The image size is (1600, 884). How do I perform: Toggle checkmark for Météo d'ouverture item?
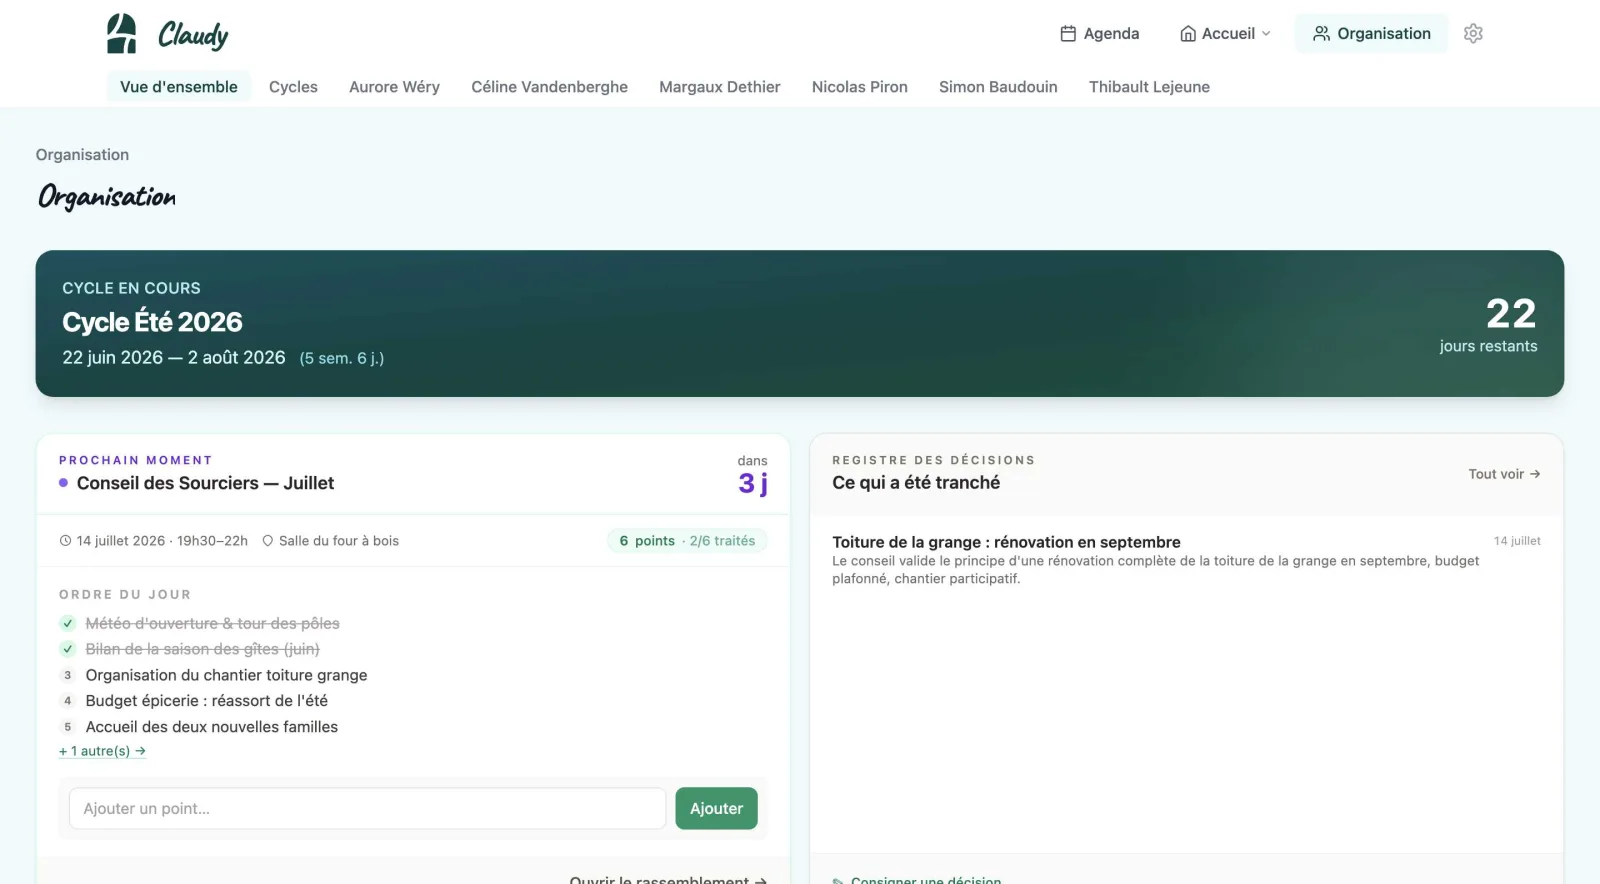tap(68, 623)
